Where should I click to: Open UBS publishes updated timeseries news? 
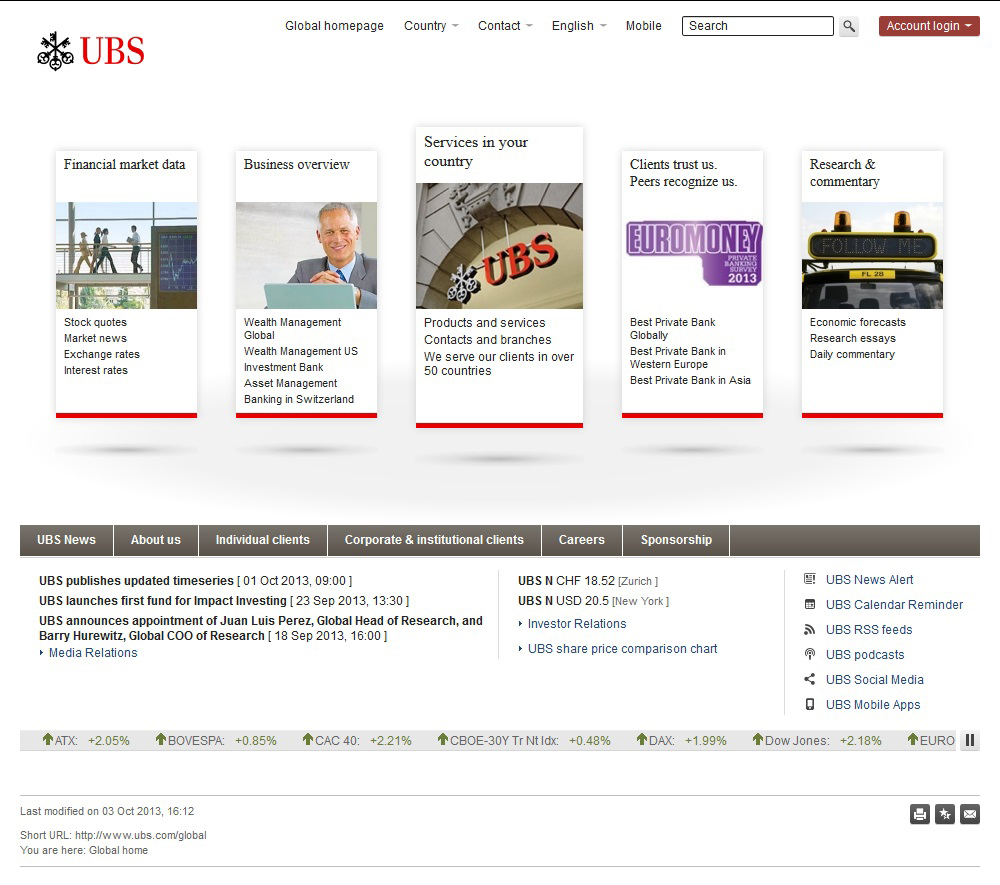(136, 581)
